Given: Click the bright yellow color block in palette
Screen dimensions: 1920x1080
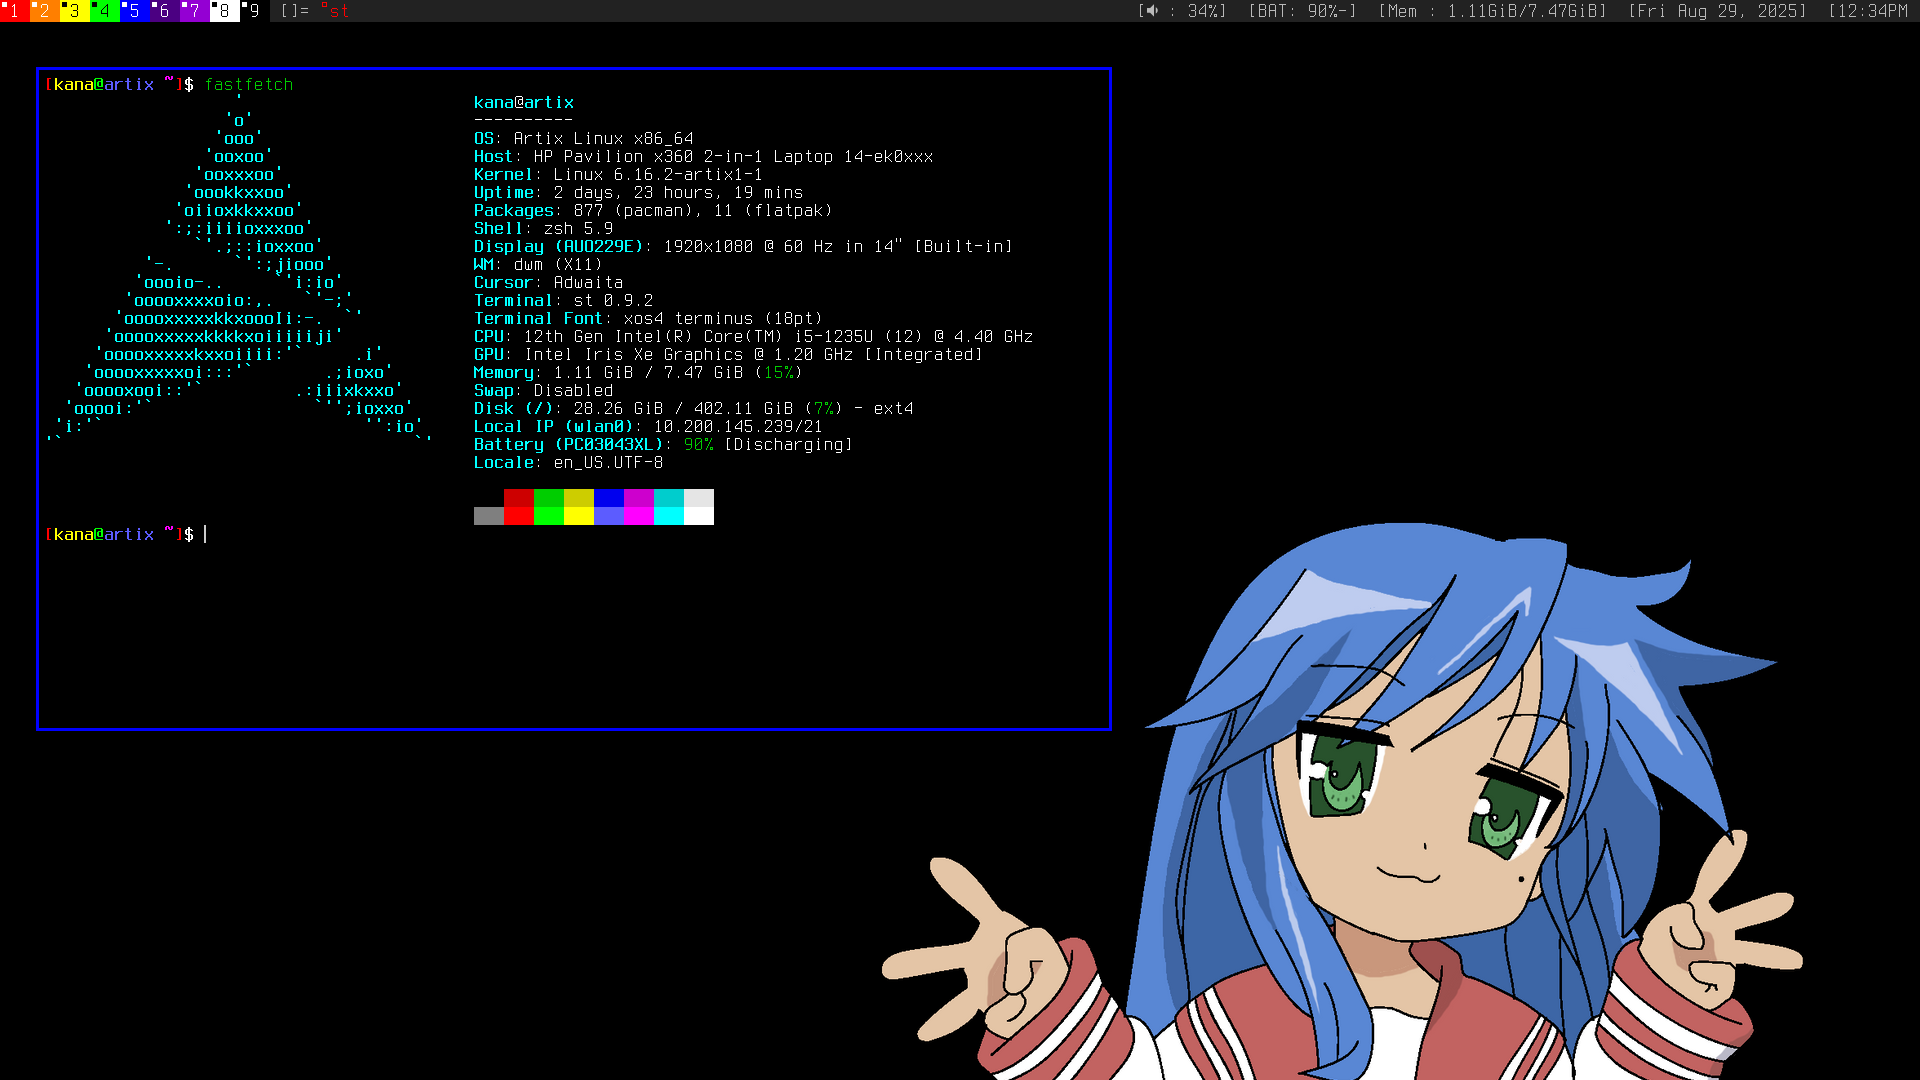Looking at the screenshot, I should click(579, 516).
